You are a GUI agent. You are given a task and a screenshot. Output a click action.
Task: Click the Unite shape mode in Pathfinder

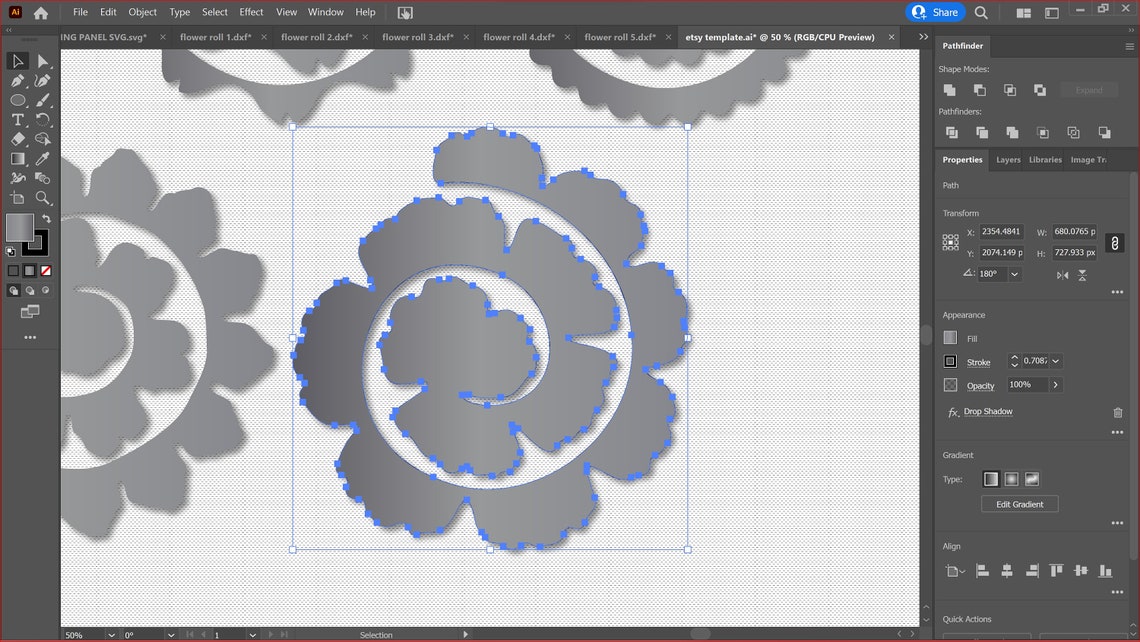(x=948, y=90)
